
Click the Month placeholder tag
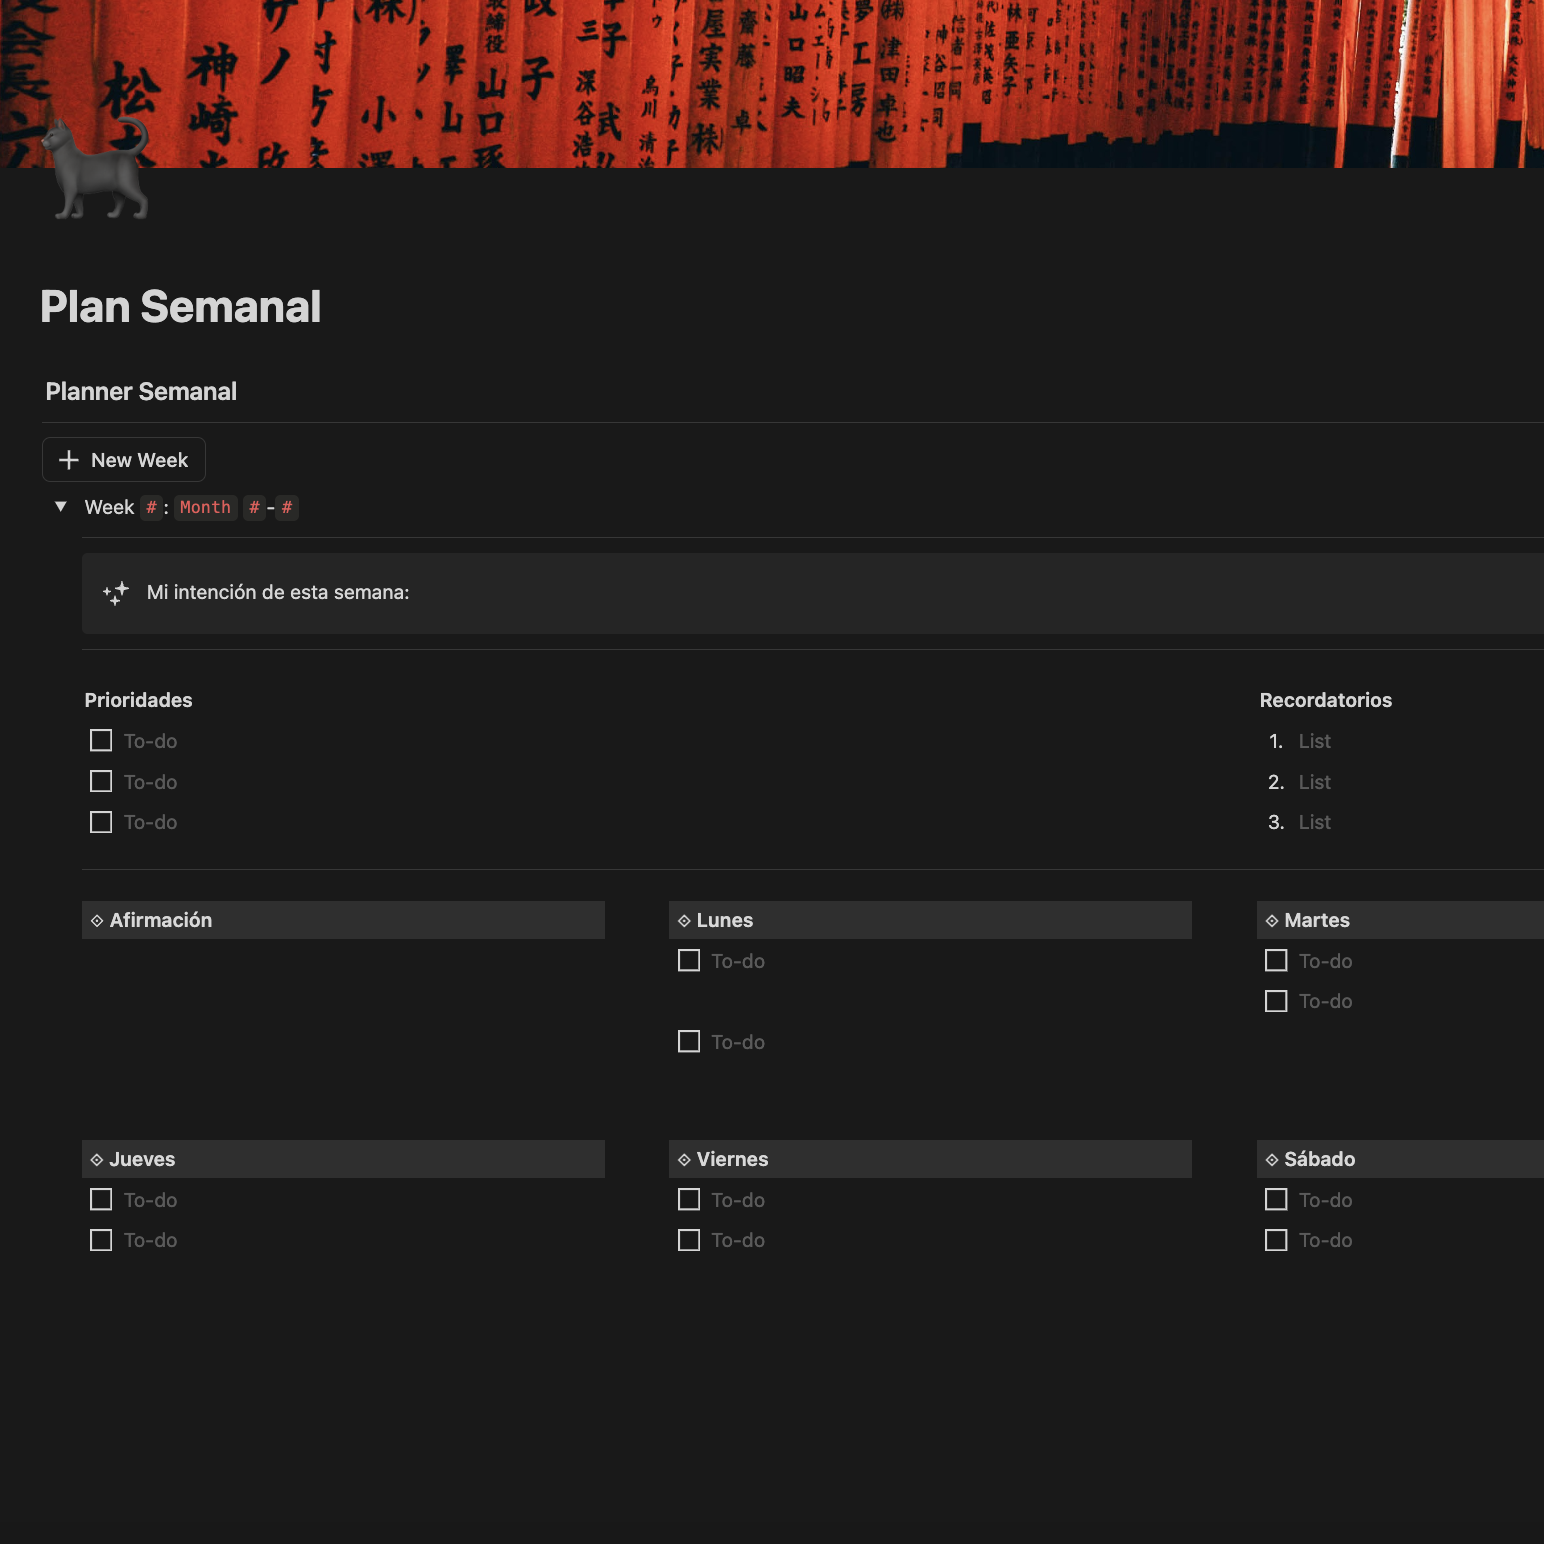(x=205, y=507)
